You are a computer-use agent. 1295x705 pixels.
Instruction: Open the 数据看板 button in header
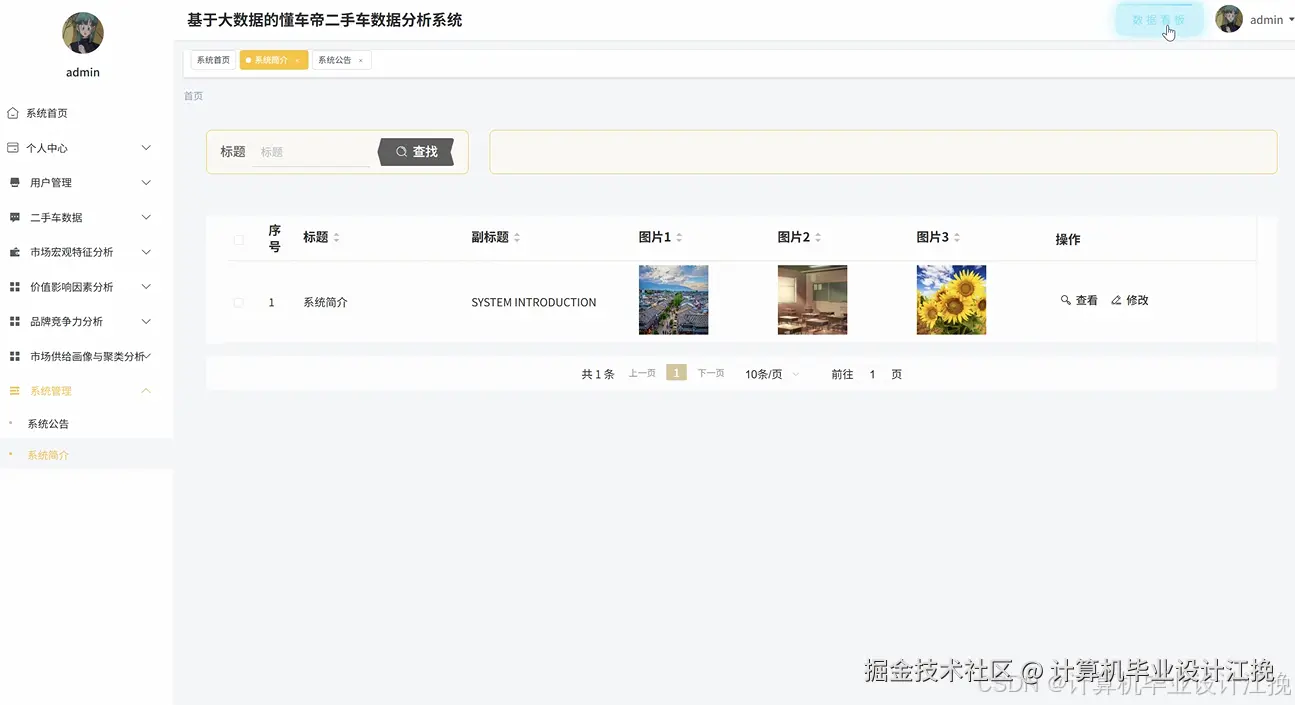point(1159,20)
